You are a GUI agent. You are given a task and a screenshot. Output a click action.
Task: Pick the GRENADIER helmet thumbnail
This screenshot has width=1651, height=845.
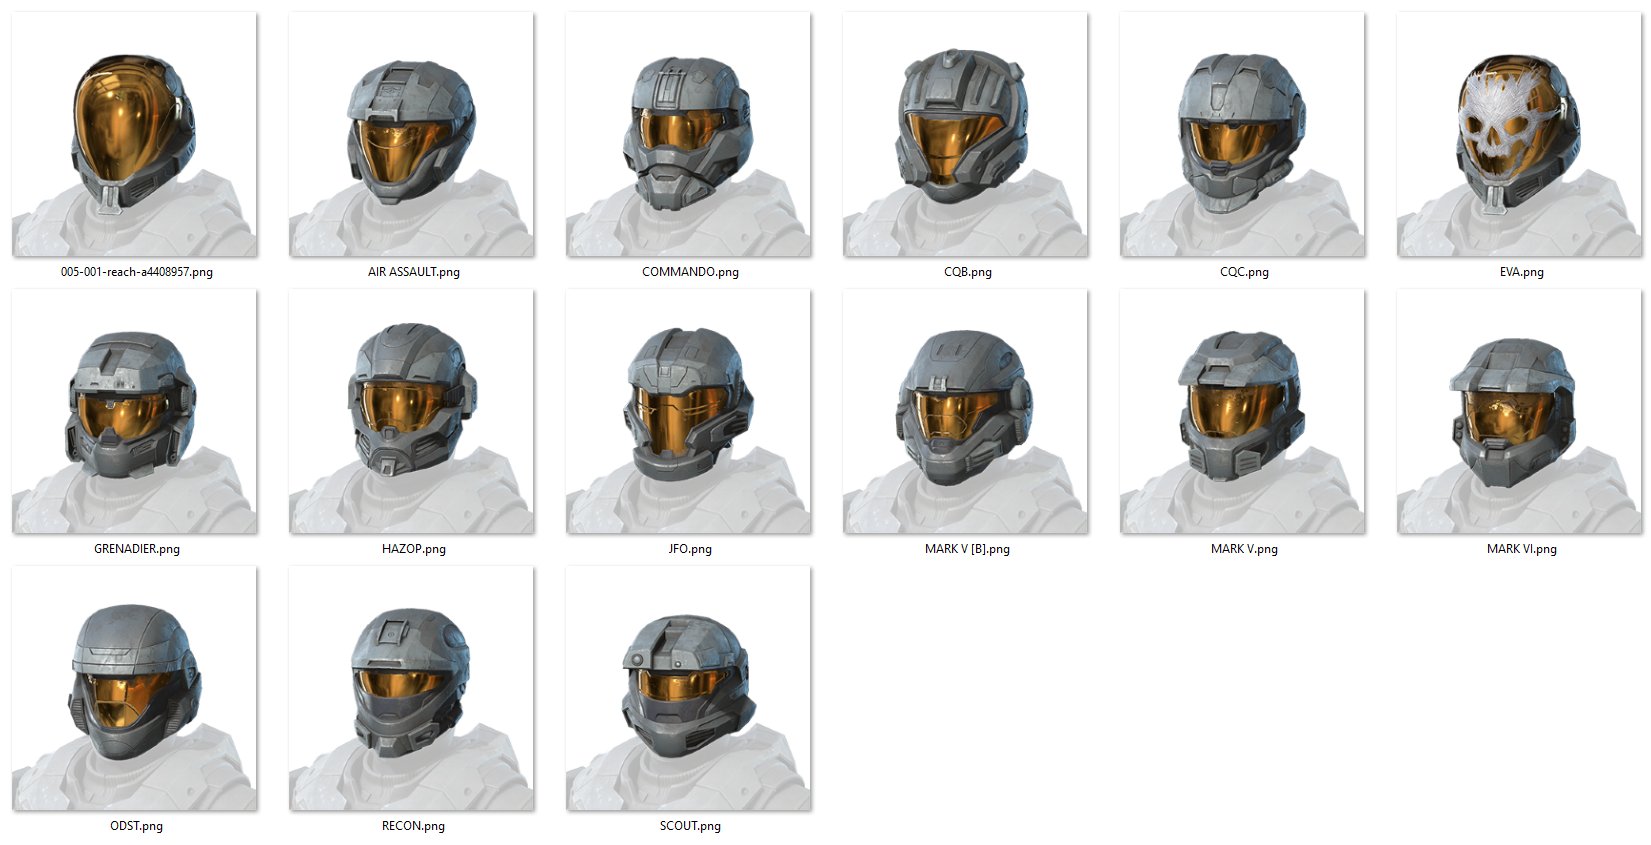point(134,411)
